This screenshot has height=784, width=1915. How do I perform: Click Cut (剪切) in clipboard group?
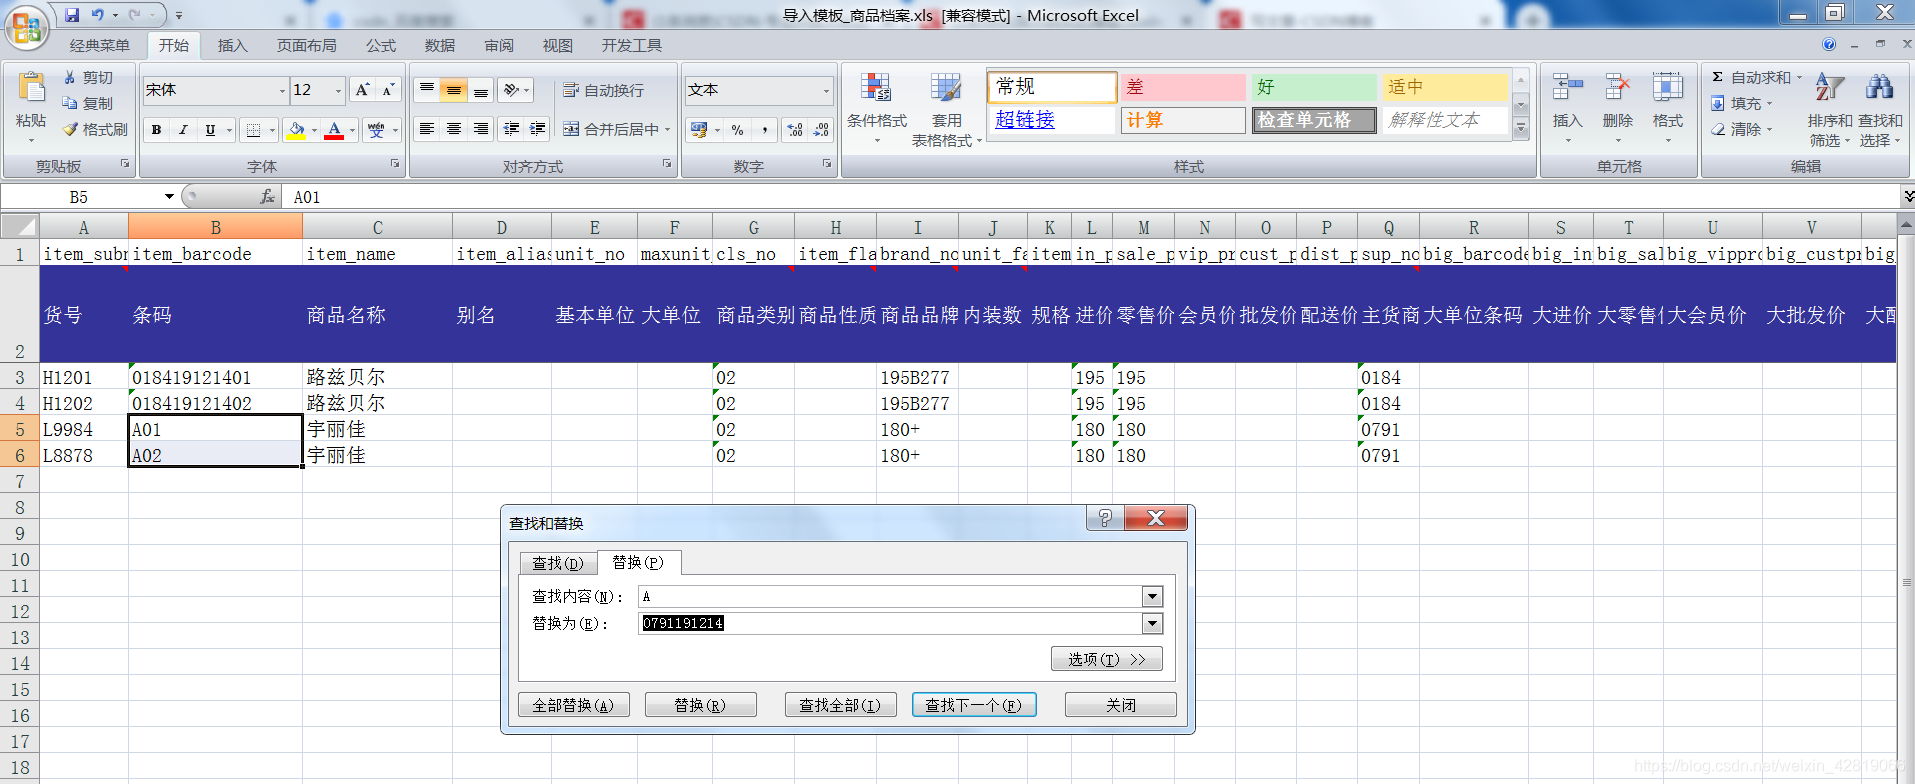click(x=88, y=77)
